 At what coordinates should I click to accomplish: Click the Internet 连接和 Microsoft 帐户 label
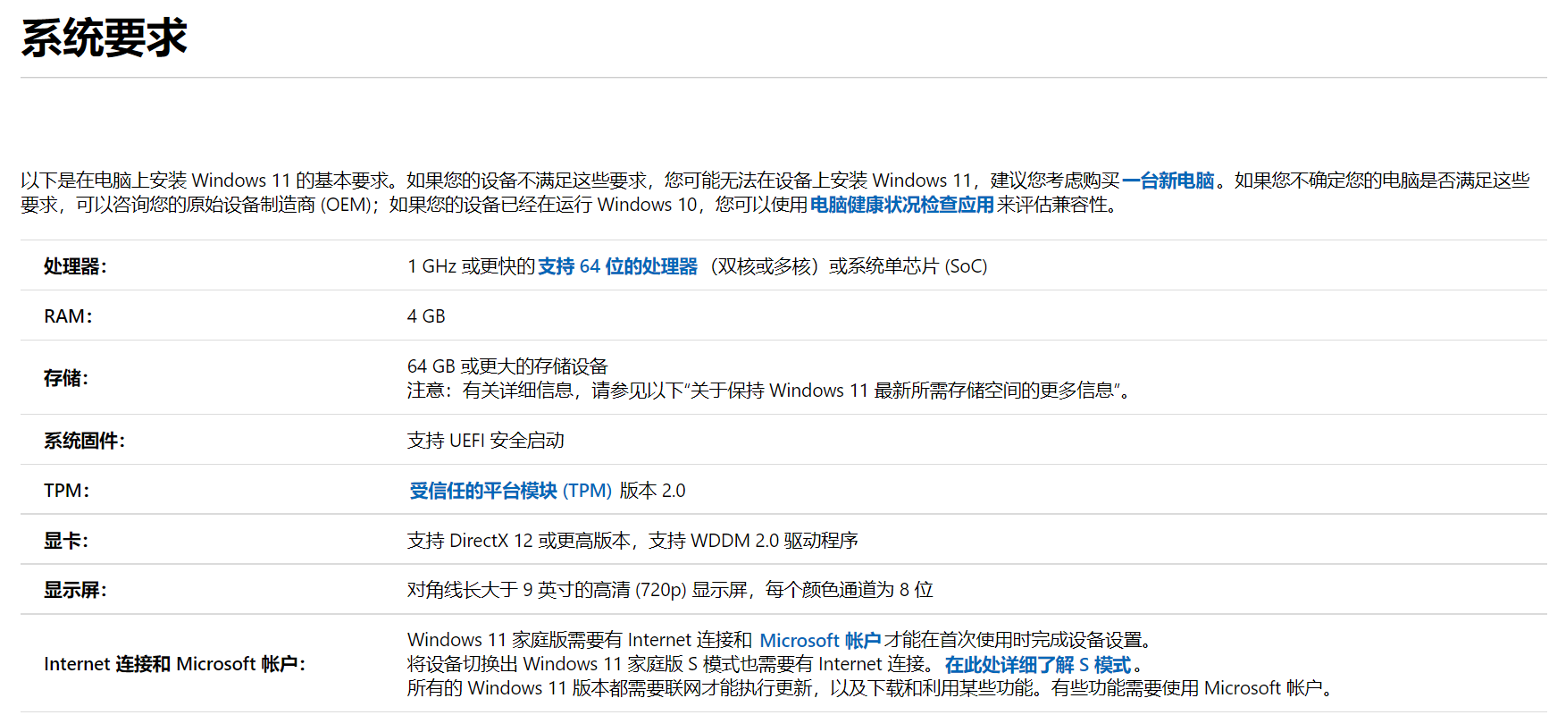click(x=175, y=665)
